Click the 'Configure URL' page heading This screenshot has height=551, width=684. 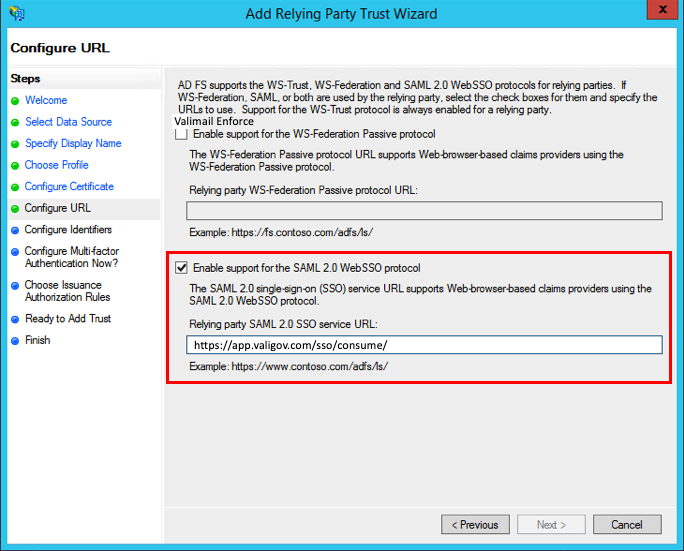(x=60, y=48)
